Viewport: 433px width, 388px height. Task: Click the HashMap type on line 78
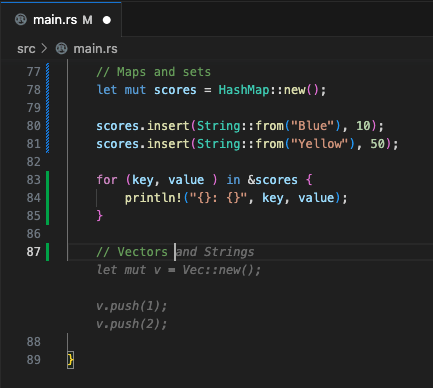tap(244, 90)
